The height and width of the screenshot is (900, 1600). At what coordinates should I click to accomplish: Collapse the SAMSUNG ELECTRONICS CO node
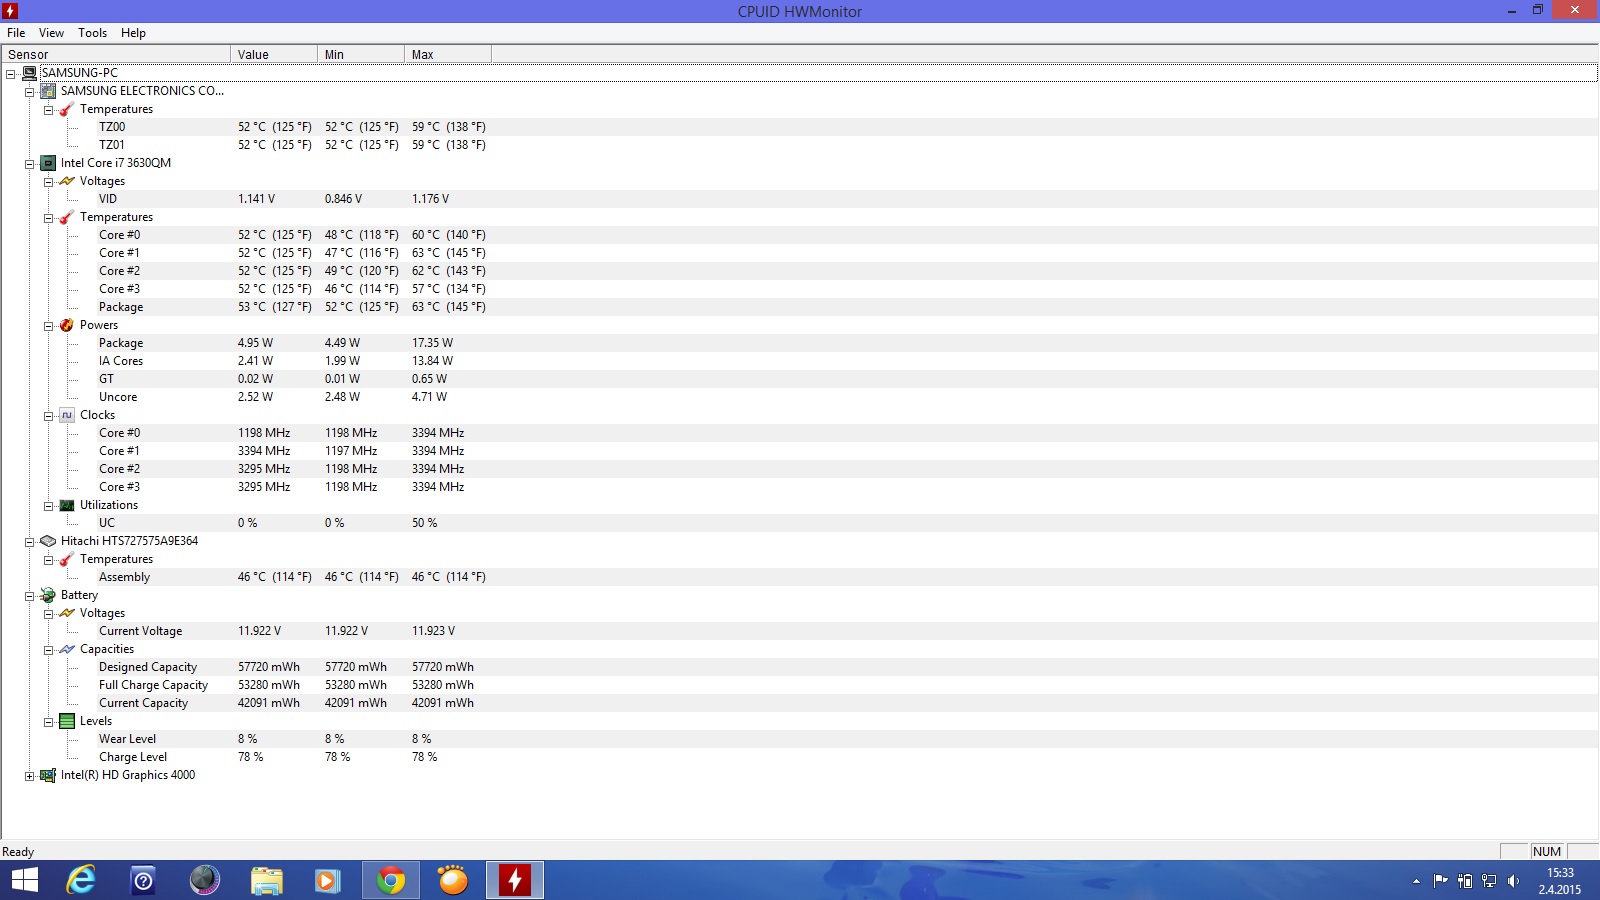[29, 91]
